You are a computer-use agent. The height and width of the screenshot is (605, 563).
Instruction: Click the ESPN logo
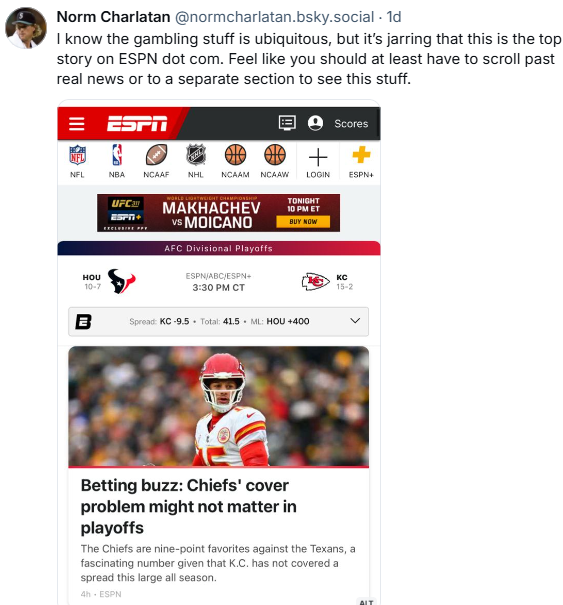click(x=137, y=123)
